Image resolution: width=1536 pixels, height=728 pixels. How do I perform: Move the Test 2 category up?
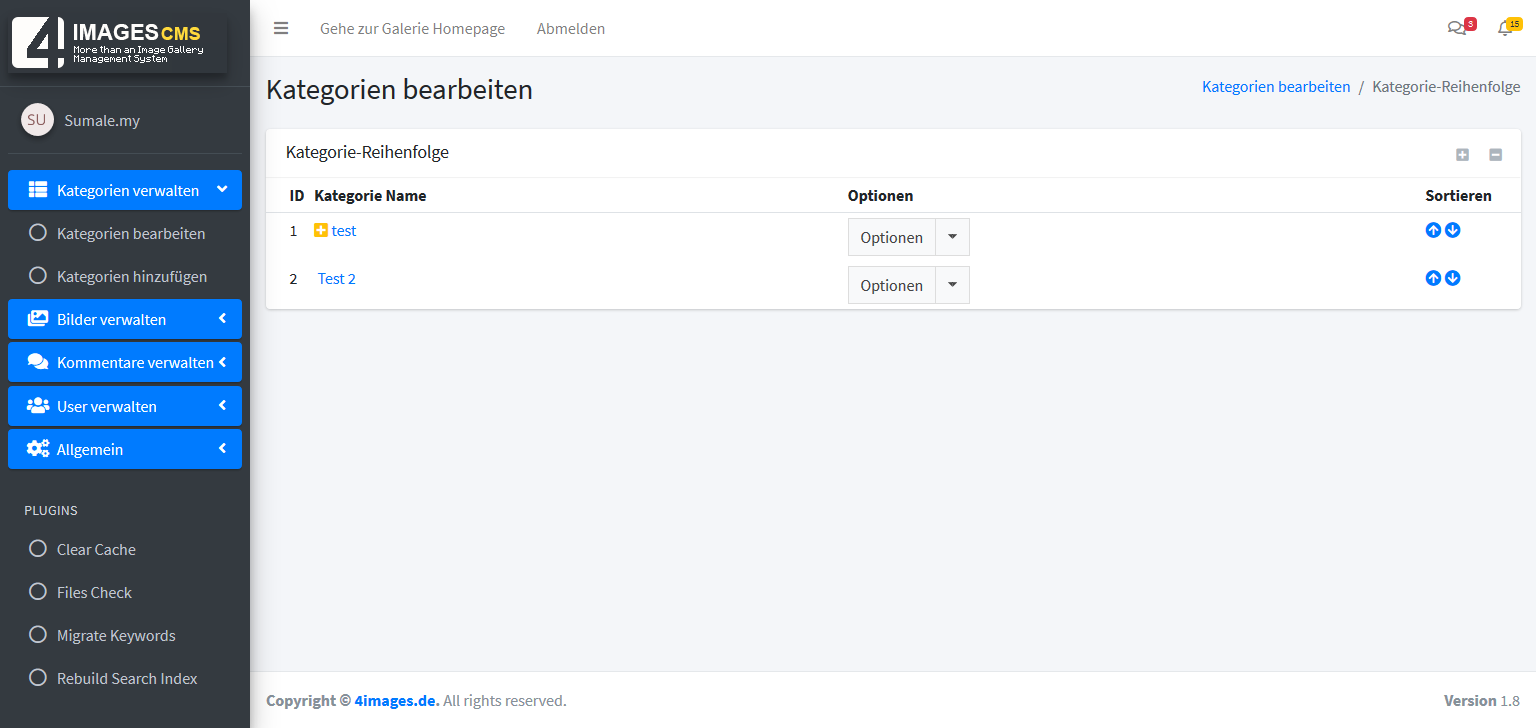tap(1433, 278)
